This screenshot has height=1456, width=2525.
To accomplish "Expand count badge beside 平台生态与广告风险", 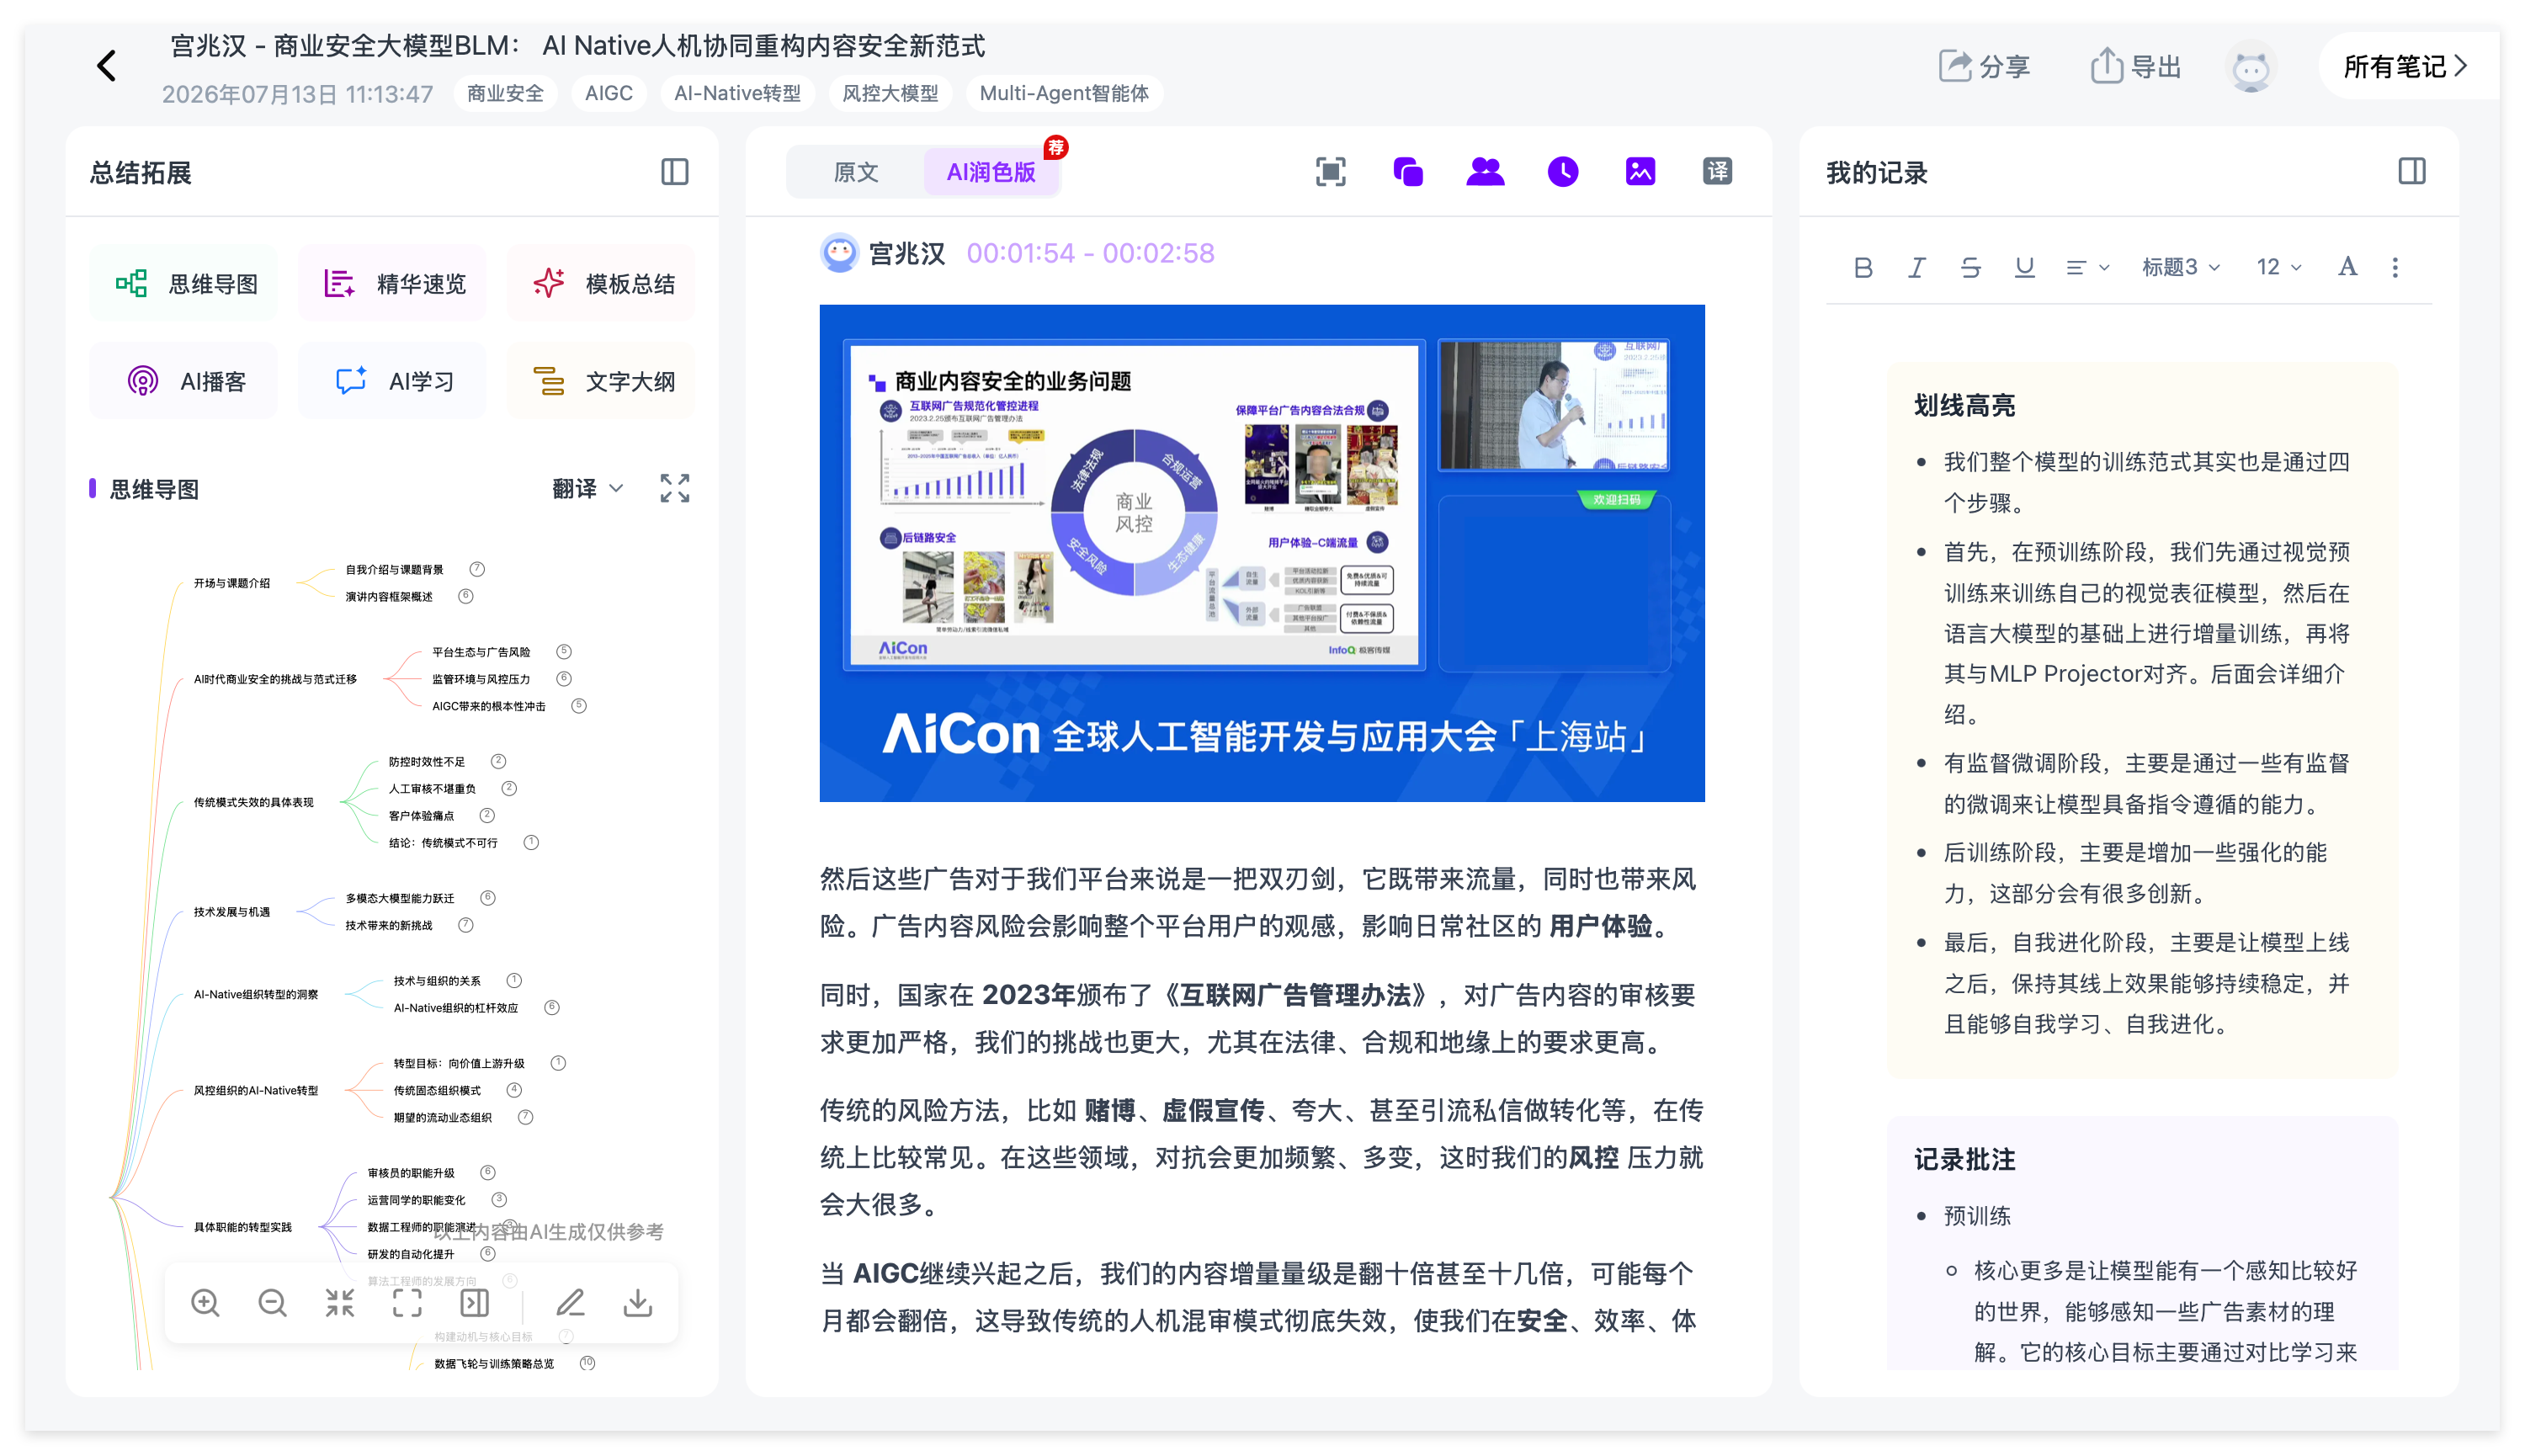I will pyautogui.click(x=564, y=652).
